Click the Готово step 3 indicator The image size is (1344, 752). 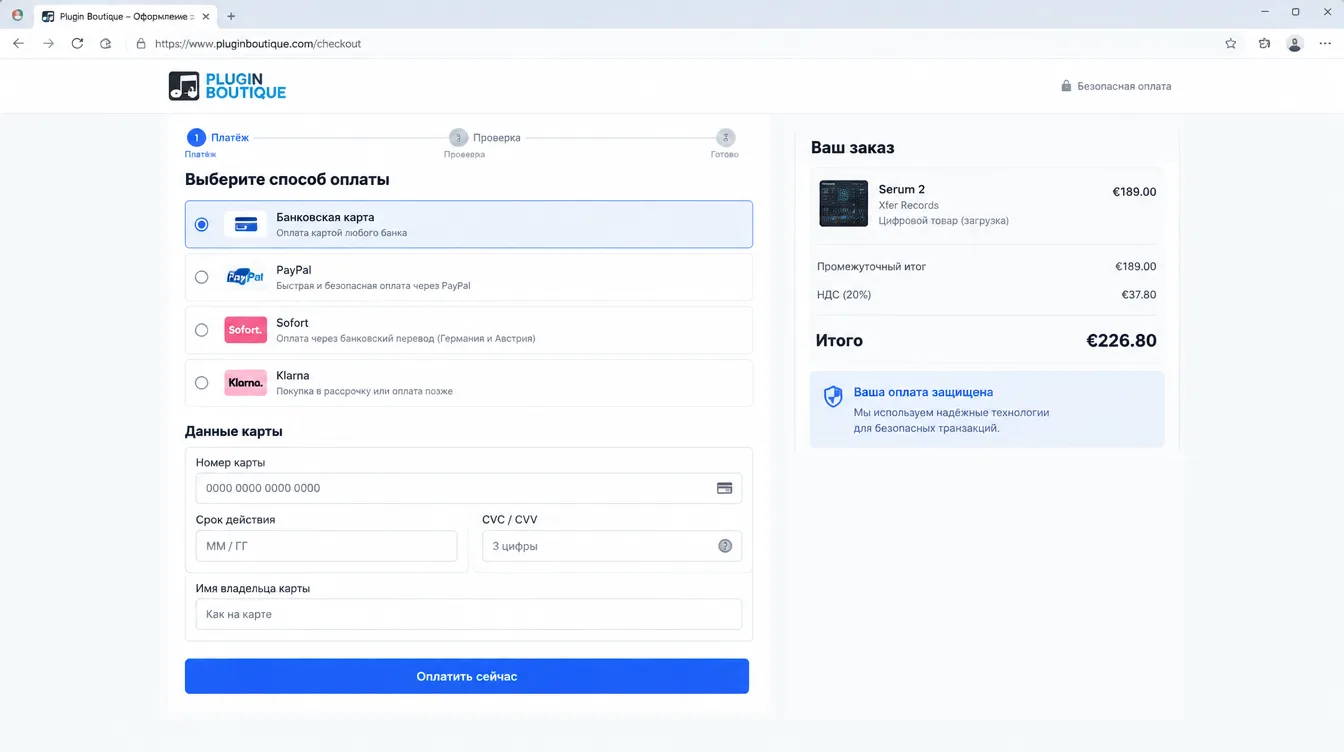tap(726, 138)
